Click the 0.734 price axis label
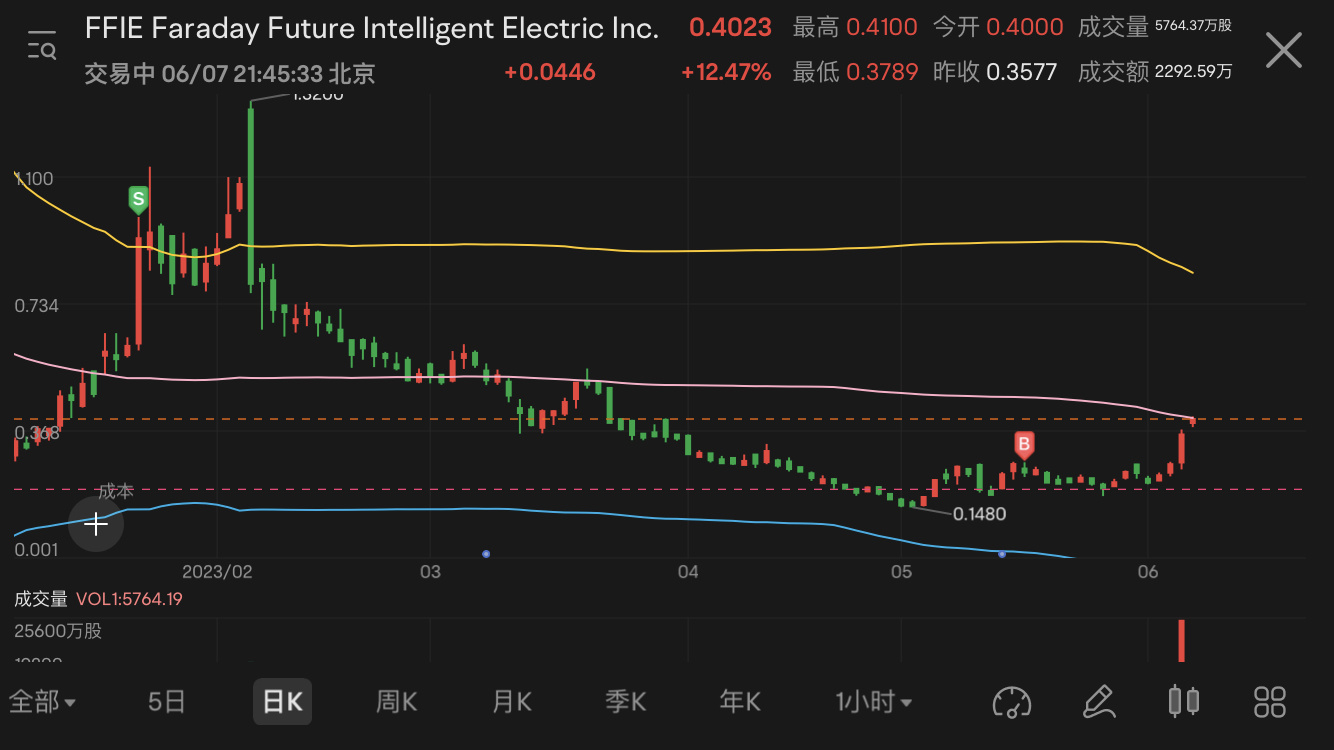This screenshot has height=750, width=1334. (x=37, y=305)
